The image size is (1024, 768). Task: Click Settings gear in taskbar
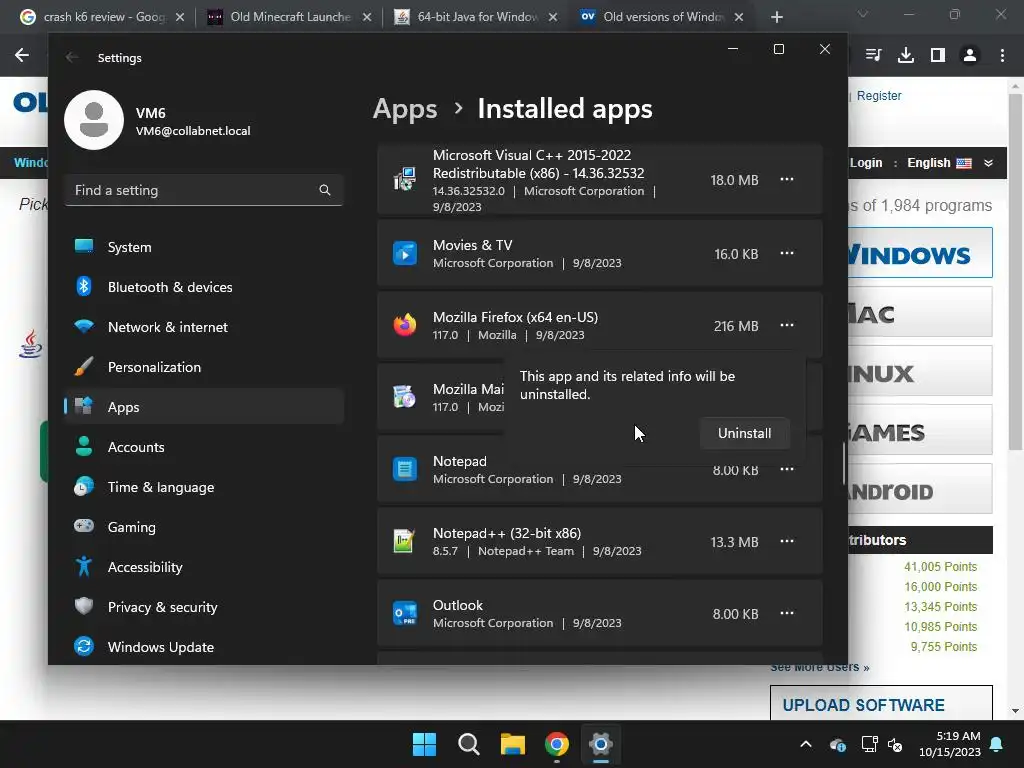pyautogui.click(x=600, y=744)
